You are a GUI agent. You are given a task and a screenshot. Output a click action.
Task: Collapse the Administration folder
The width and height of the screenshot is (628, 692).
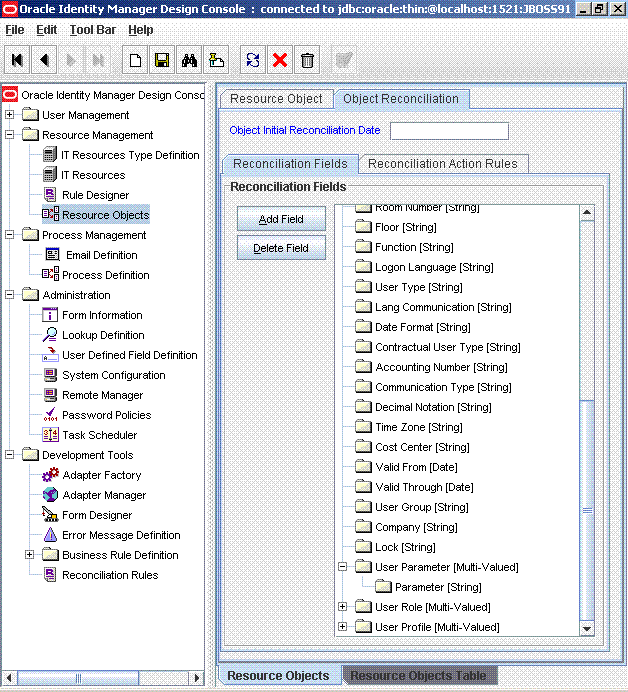(9, 295)
